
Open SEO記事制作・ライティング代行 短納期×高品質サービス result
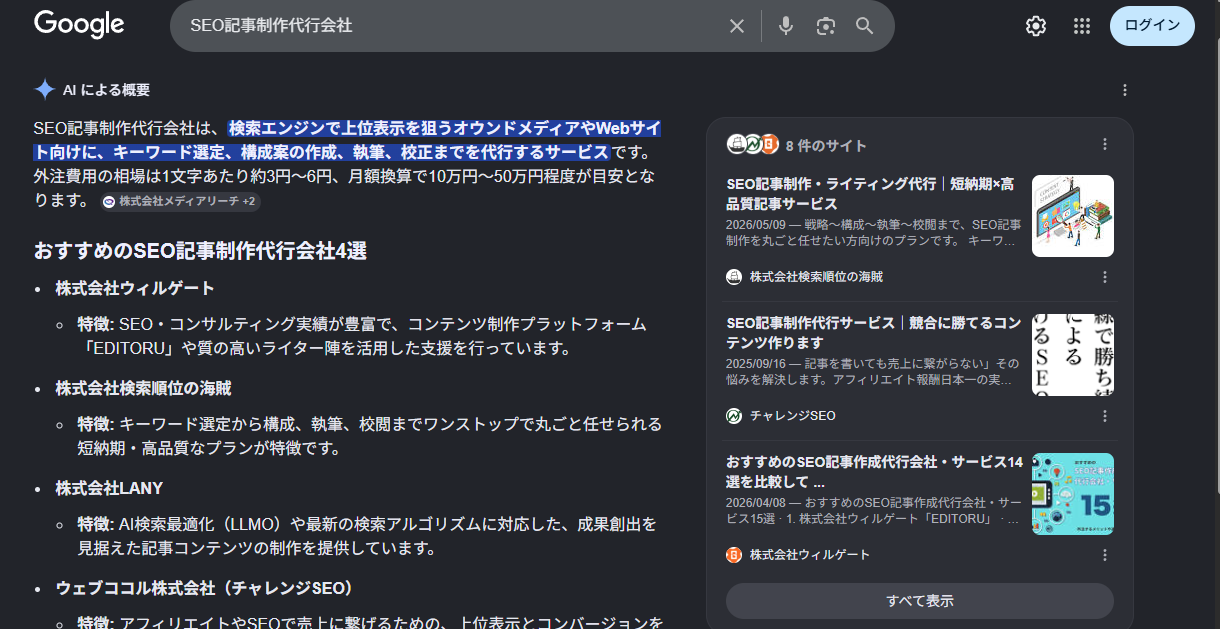(x=872, y=194)
